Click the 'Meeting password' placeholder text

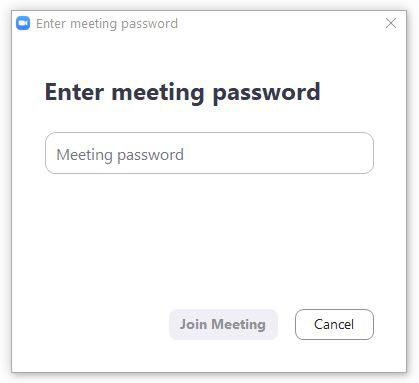(120, 155)
